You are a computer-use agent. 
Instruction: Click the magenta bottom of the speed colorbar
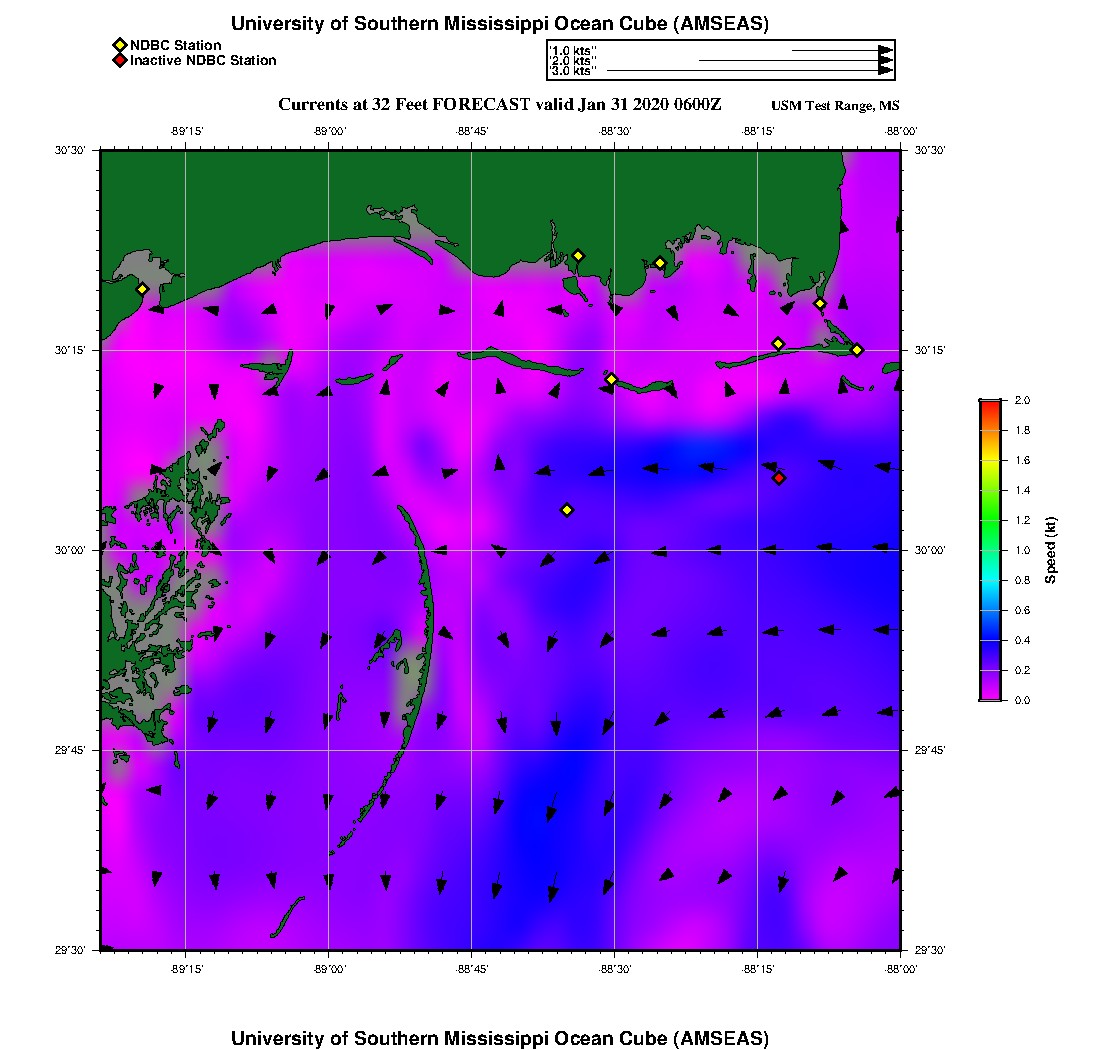pos(990,695)
